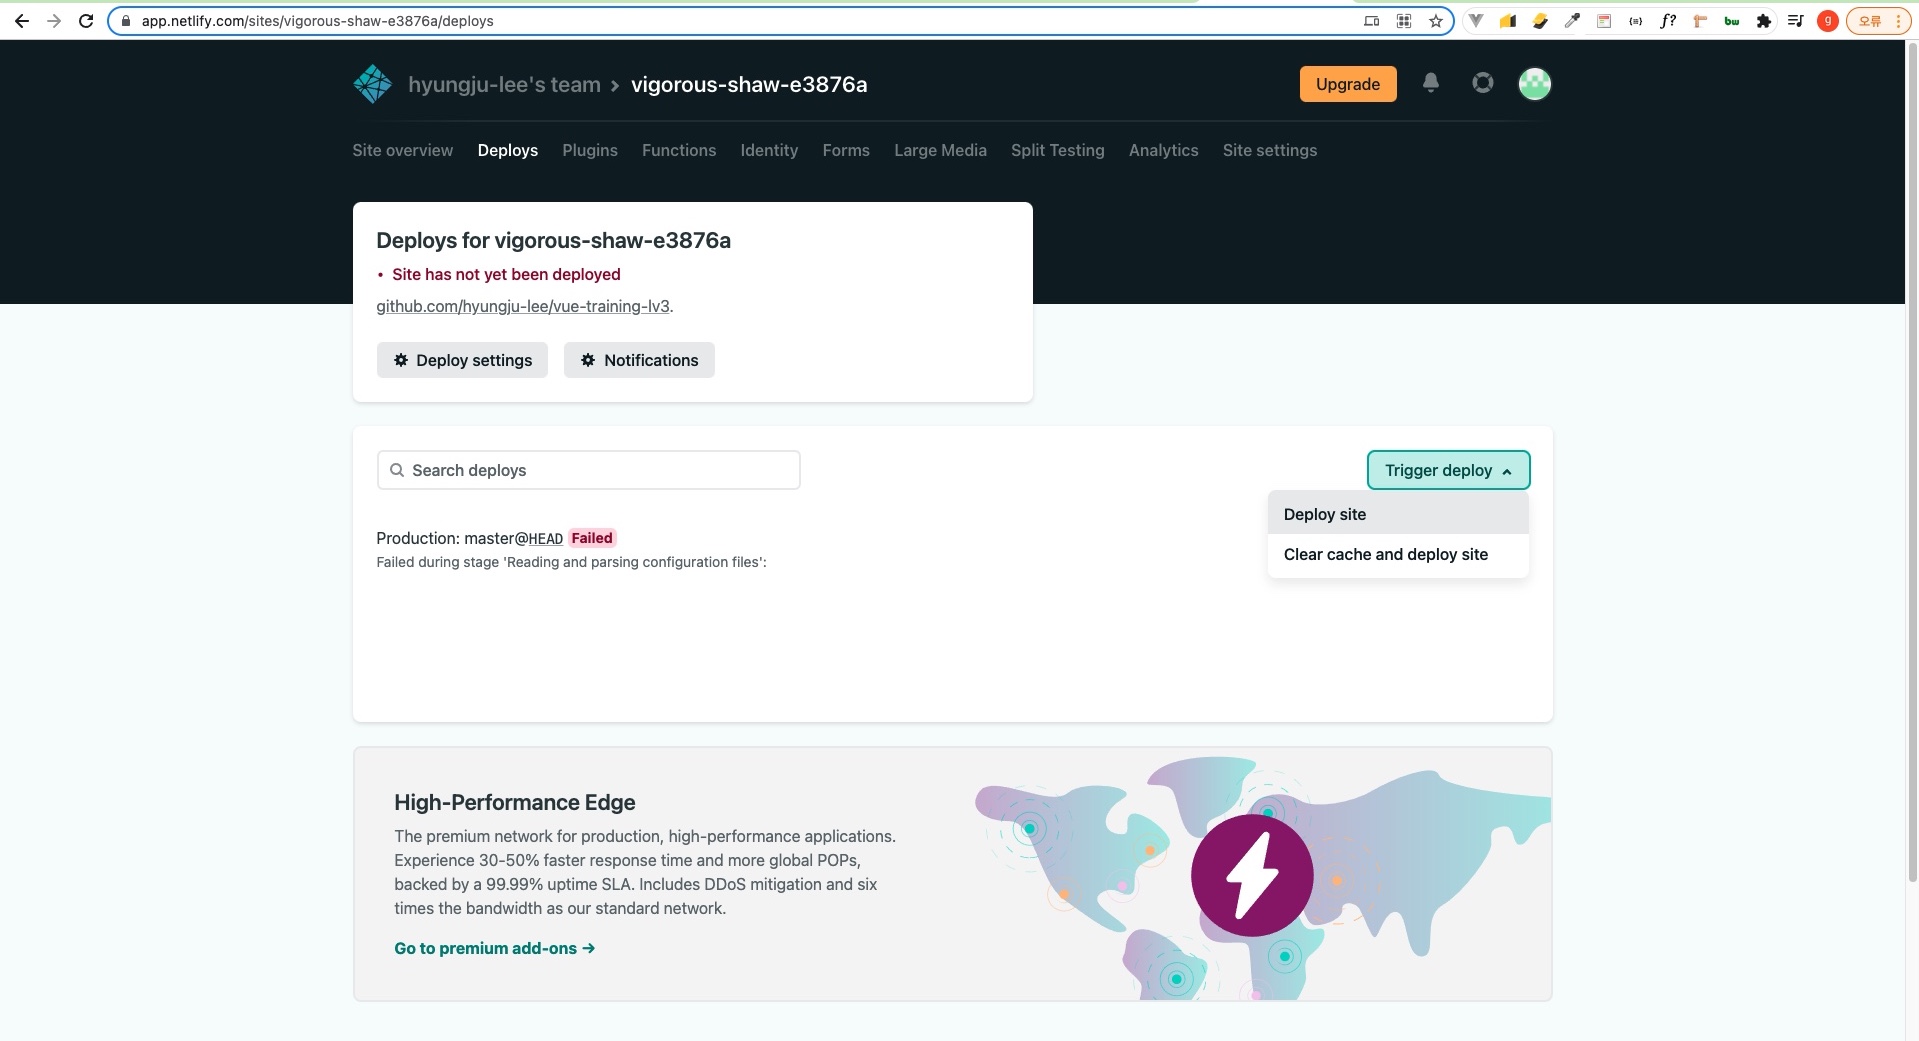Select Deploy site from menu
This screenshot has width=1919, height=1041.
[1325, 514]
